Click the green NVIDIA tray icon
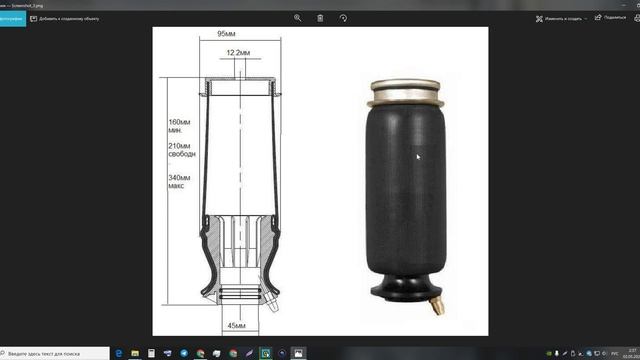The height and width of the screenshot is (360, 640). 549,353
